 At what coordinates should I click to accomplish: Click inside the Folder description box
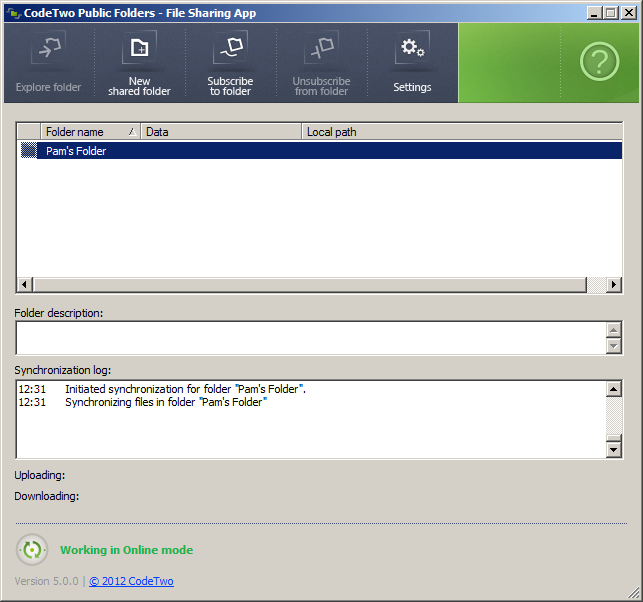[x=310, y=338]
